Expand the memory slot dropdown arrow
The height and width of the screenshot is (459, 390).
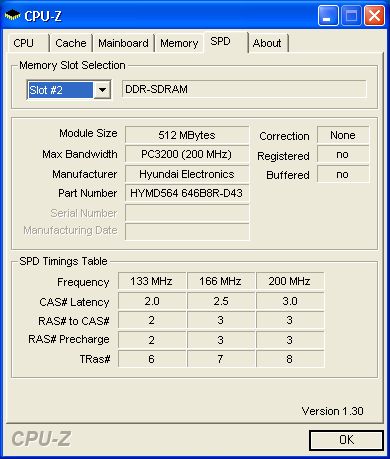click(x=102, y=90)
